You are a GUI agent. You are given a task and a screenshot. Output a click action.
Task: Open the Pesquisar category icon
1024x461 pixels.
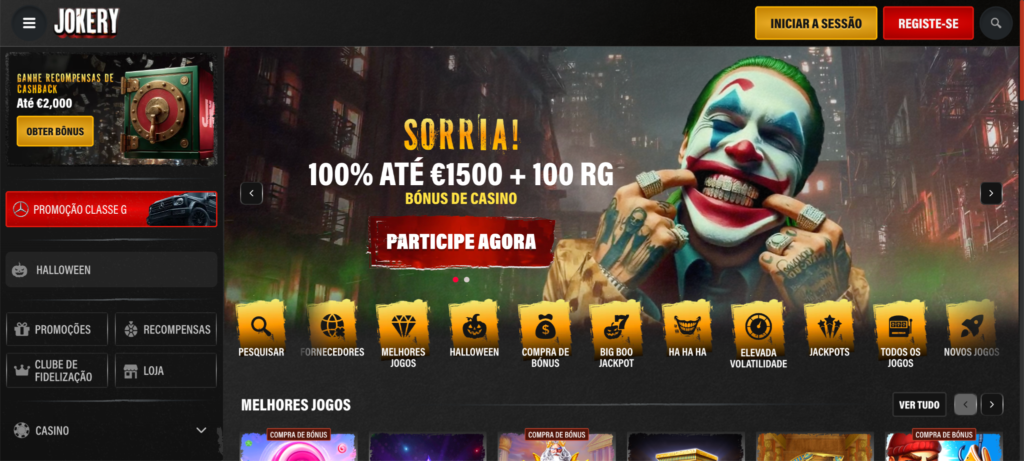tap(261, 324)
